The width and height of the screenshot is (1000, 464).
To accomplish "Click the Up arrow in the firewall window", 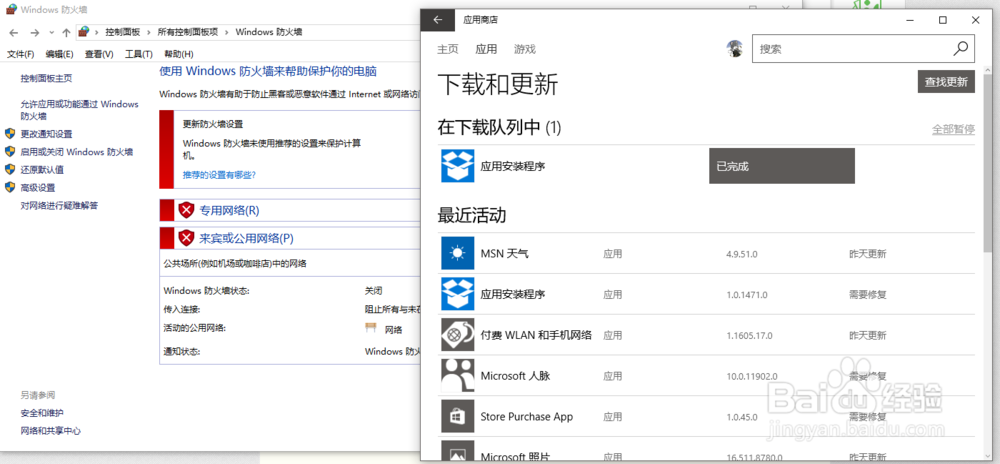I will pyautogui.click(x=66, y=32).
